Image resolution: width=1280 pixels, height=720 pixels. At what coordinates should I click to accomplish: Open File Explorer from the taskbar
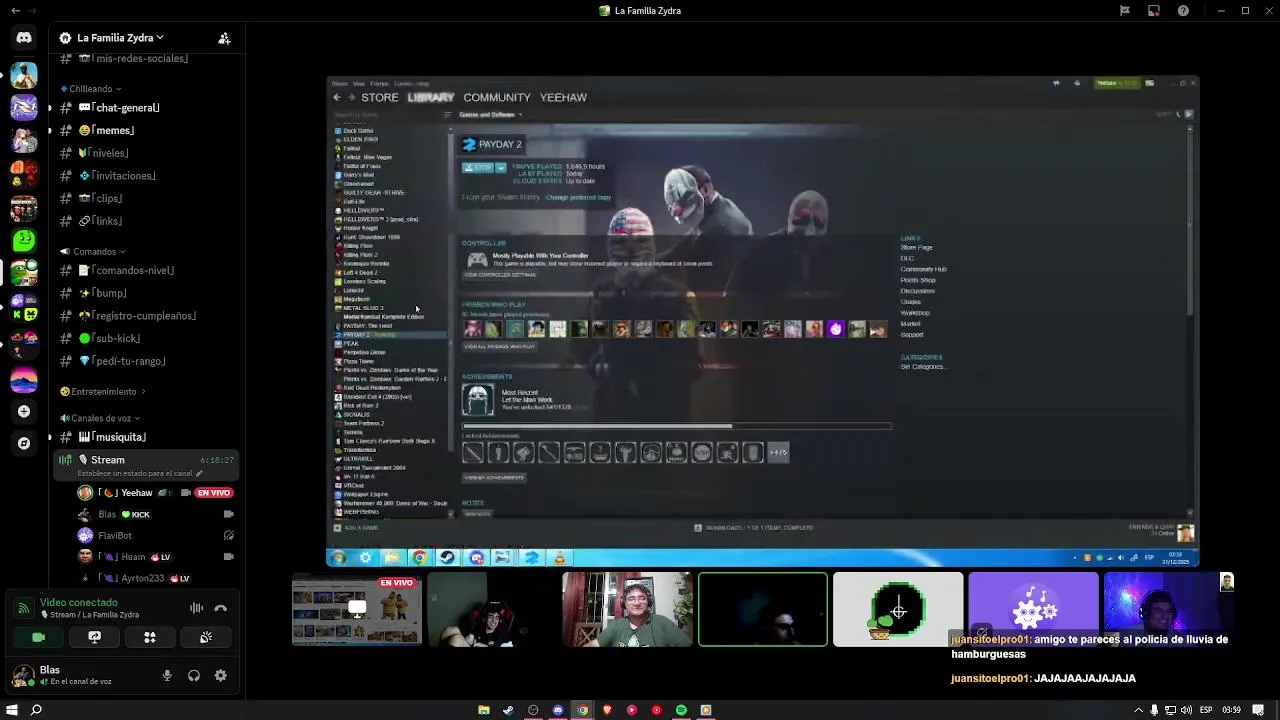coord(484,710)
